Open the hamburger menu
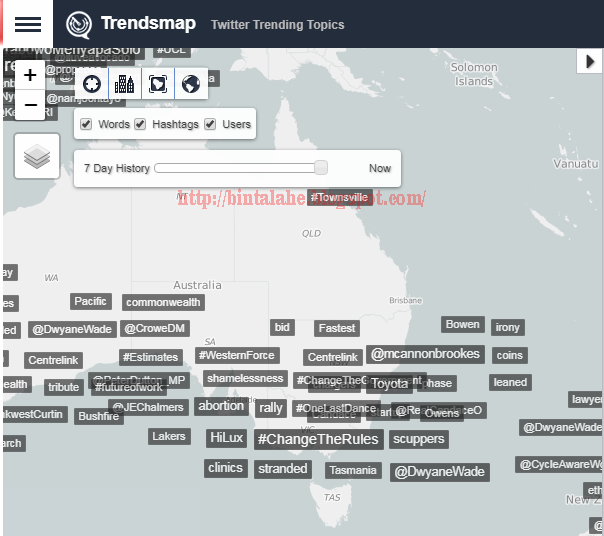The height and width of the screenshot is (536, 604). [28, 24]
